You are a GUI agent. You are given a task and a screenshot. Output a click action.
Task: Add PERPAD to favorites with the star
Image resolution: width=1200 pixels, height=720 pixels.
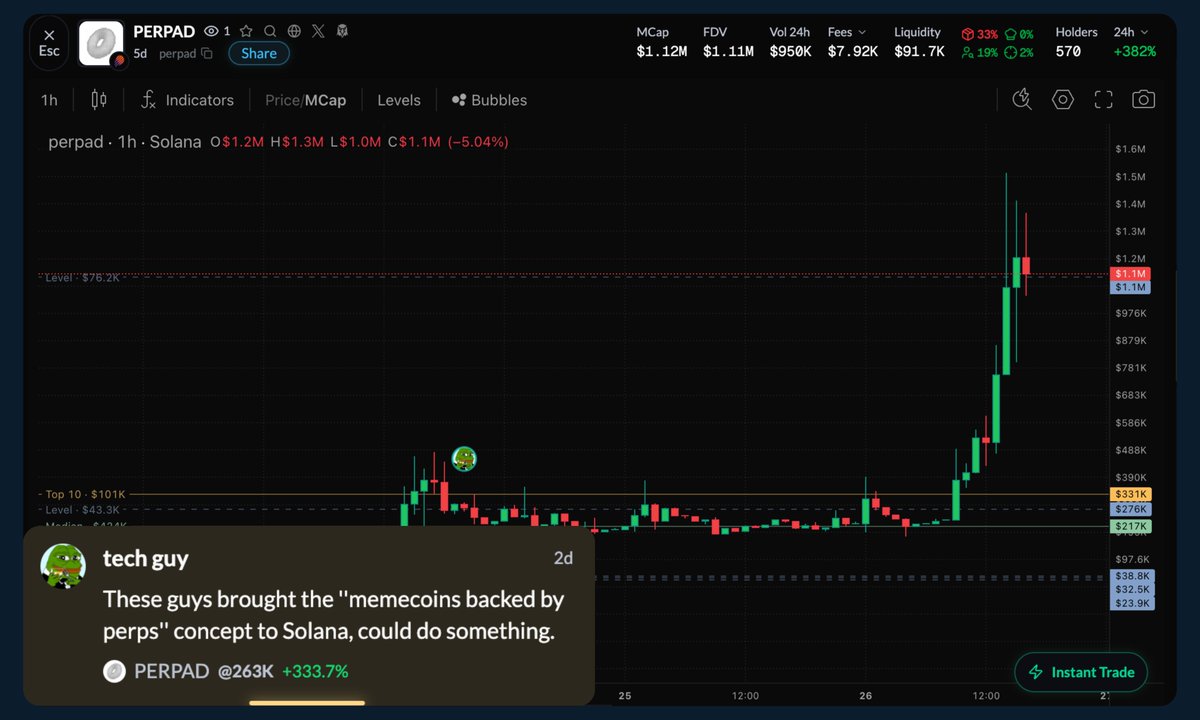point(246,31)
